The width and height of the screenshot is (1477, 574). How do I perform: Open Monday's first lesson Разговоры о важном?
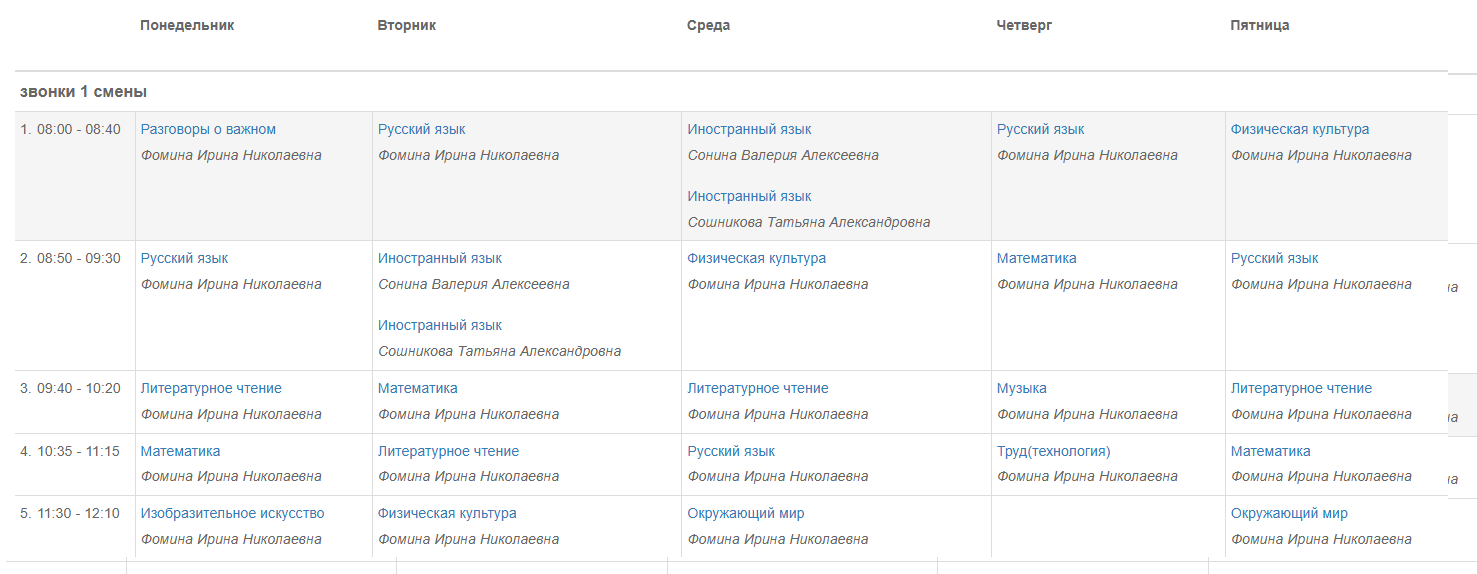pos(208,129)
